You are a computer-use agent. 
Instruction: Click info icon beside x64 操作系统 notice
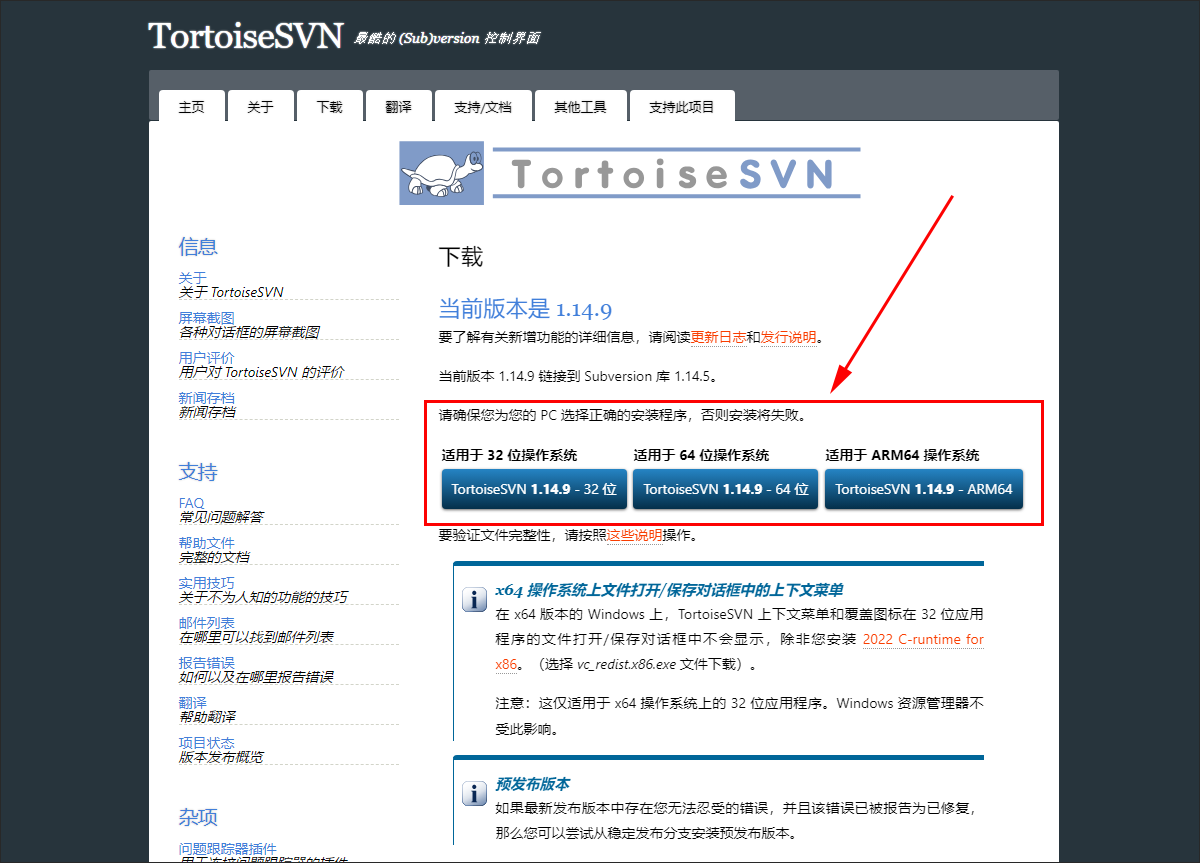click(474, 600)
